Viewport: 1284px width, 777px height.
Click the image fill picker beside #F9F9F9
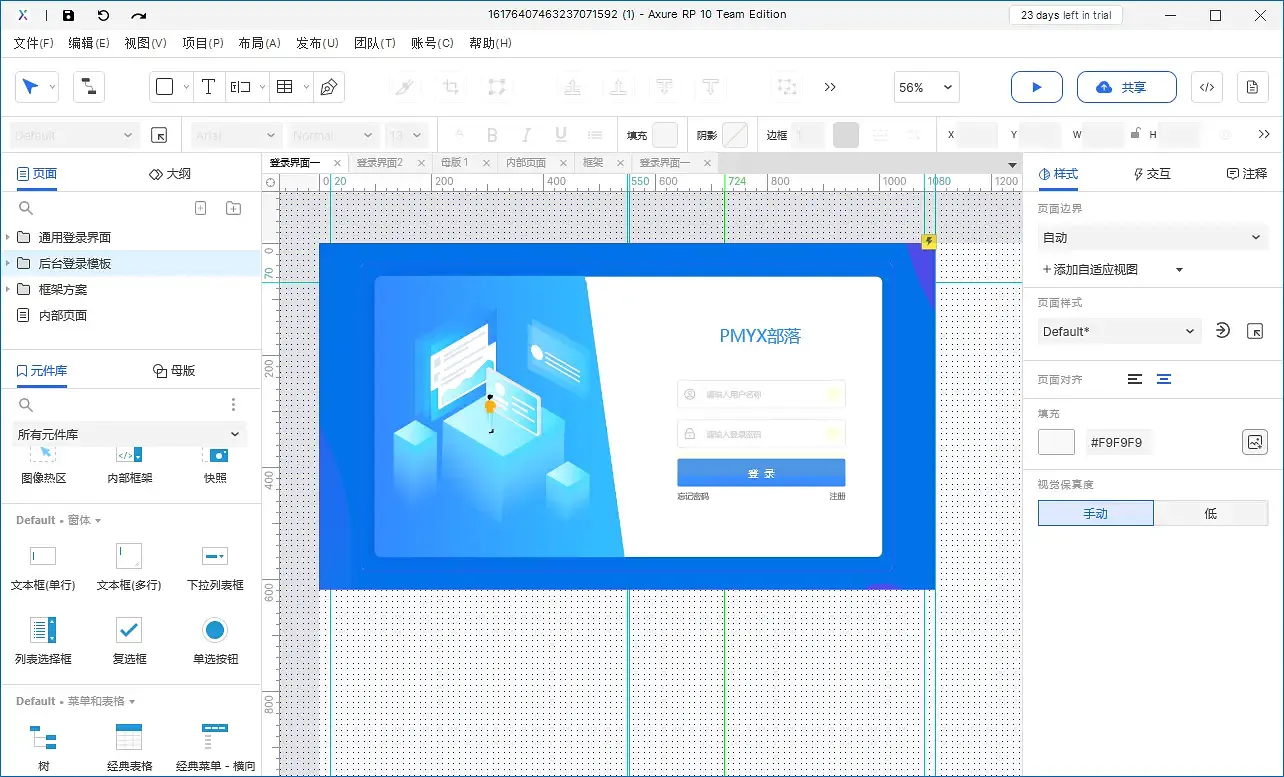pos(1255,441)
